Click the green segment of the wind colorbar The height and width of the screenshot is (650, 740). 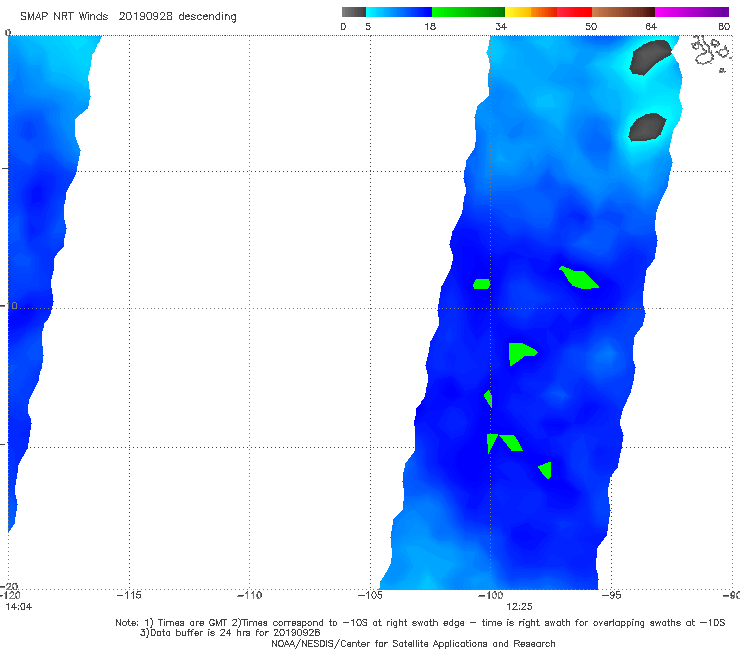[468, 12]
